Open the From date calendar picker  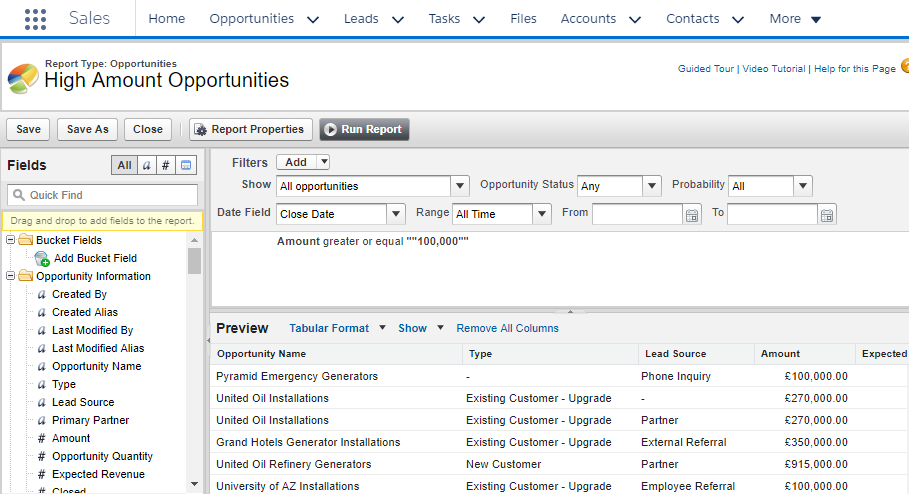692,215
